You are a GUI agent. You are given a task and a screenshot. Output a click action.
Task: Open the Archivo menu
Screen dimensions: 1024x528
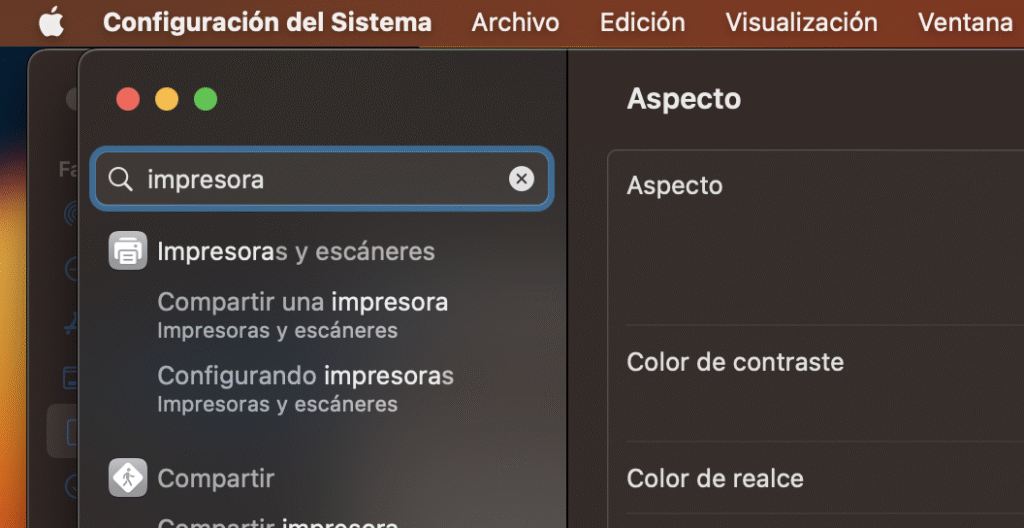coord(515,22)
